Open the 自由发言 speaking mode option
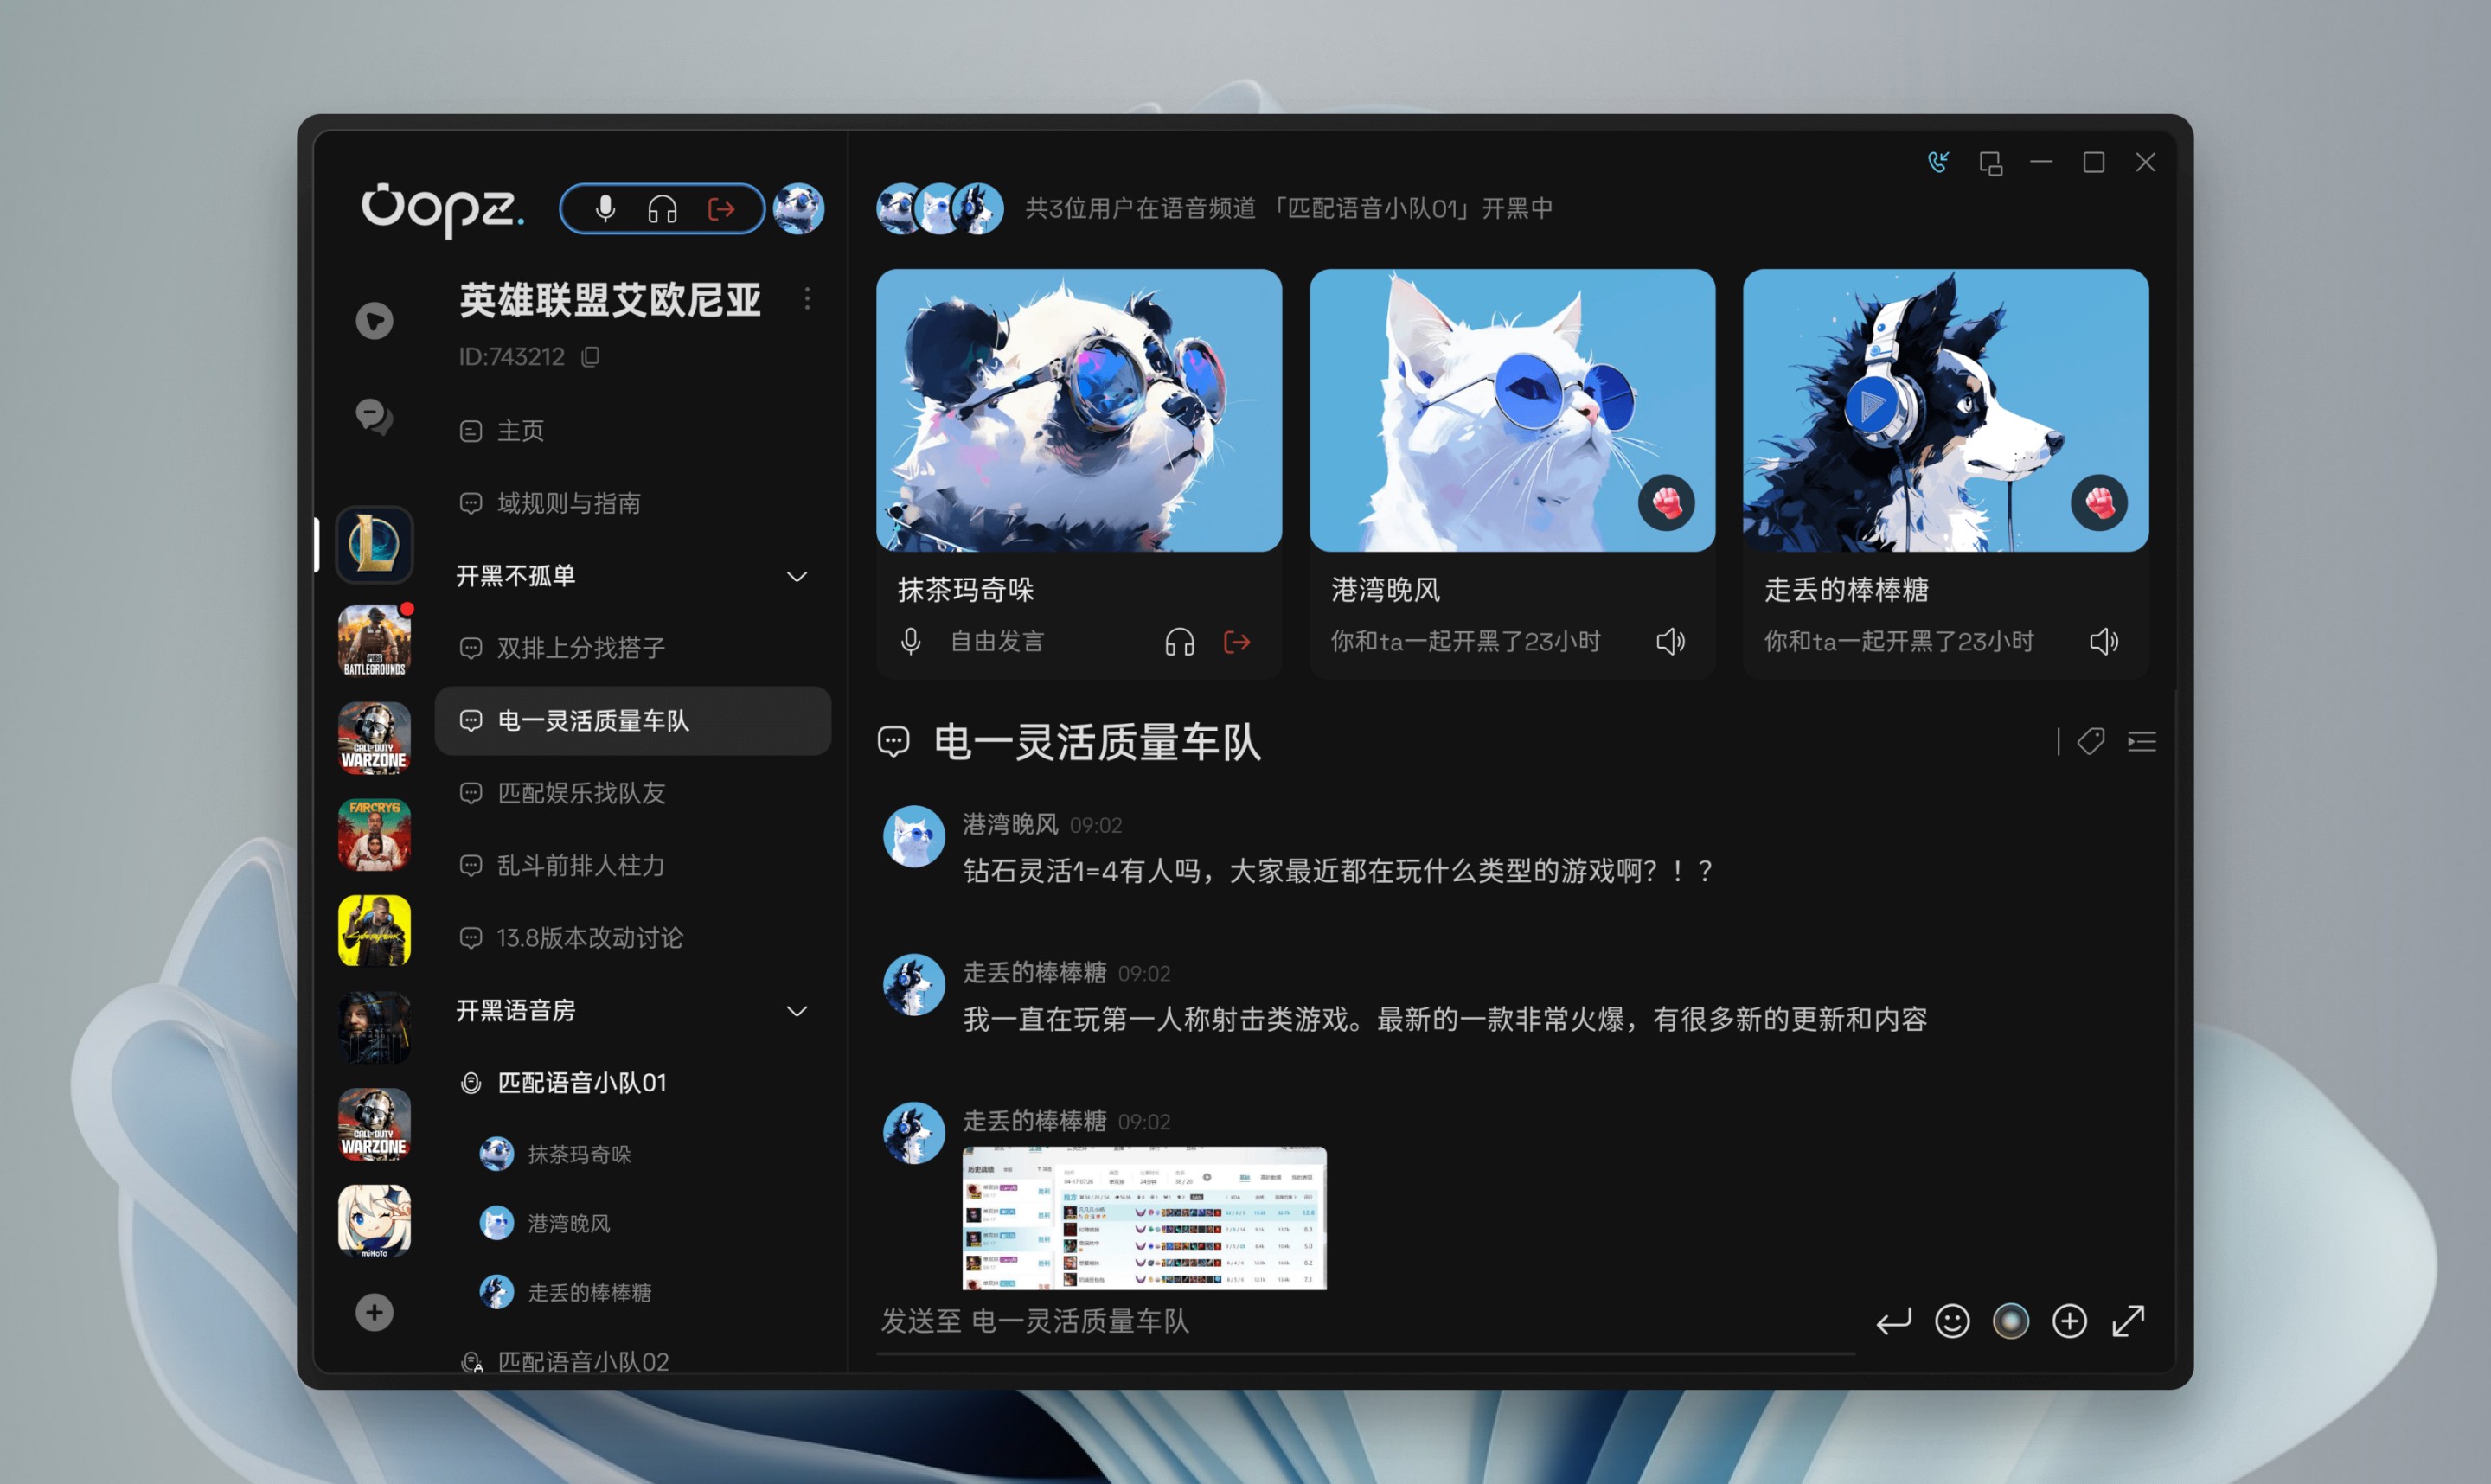 tap(997, 641)
